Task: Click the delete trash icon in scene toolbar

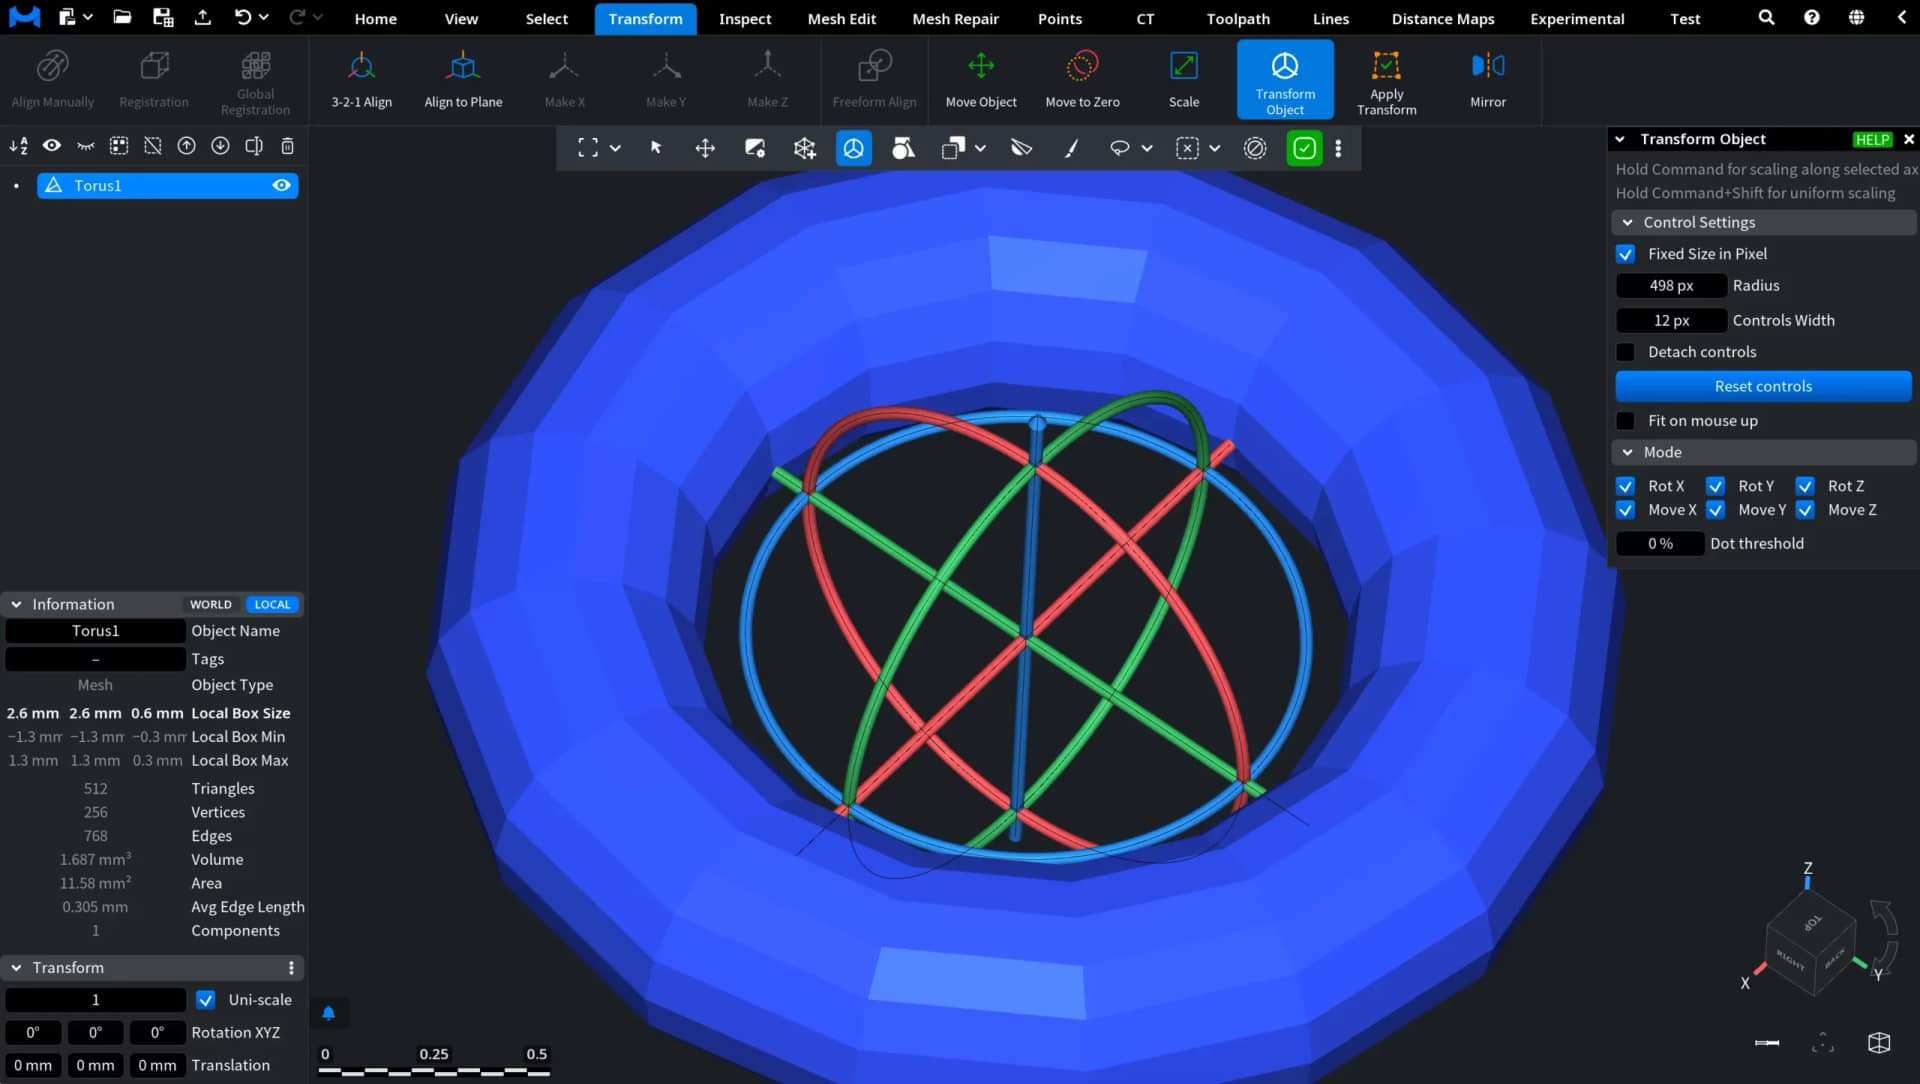Action: 287,146
